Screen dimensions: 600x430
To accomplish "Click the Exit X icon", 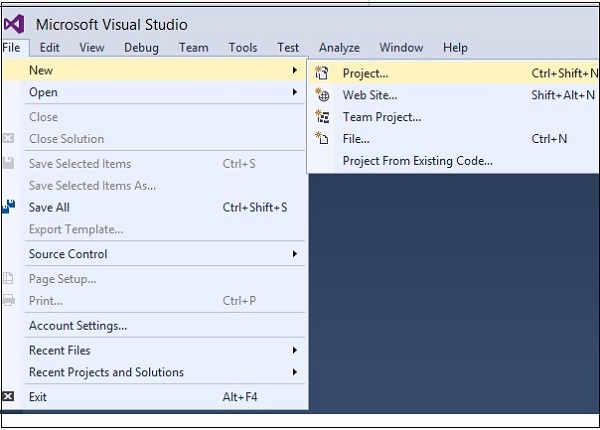I will [9, 397].
